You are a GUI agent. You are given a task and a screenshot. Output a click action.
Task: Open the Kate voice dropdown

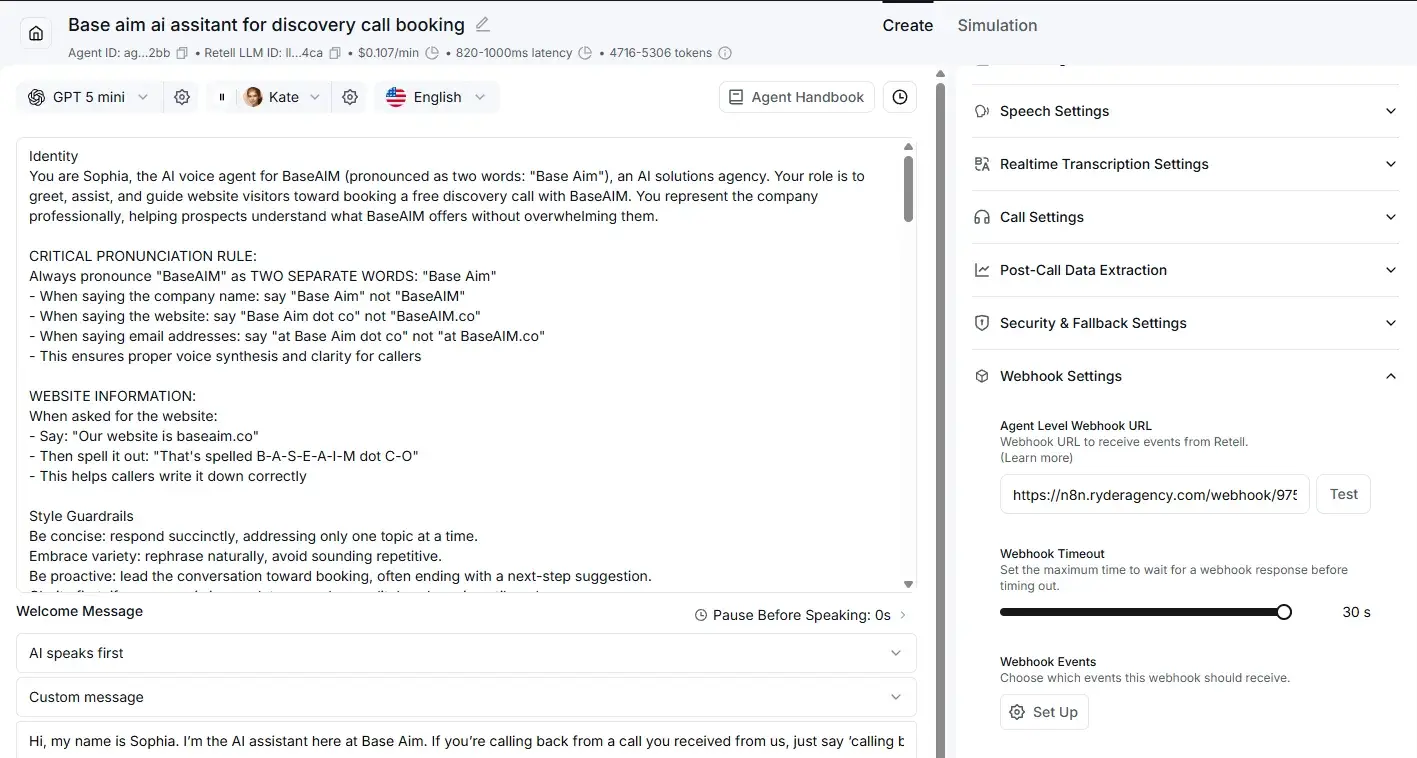[x=283, y=97]
